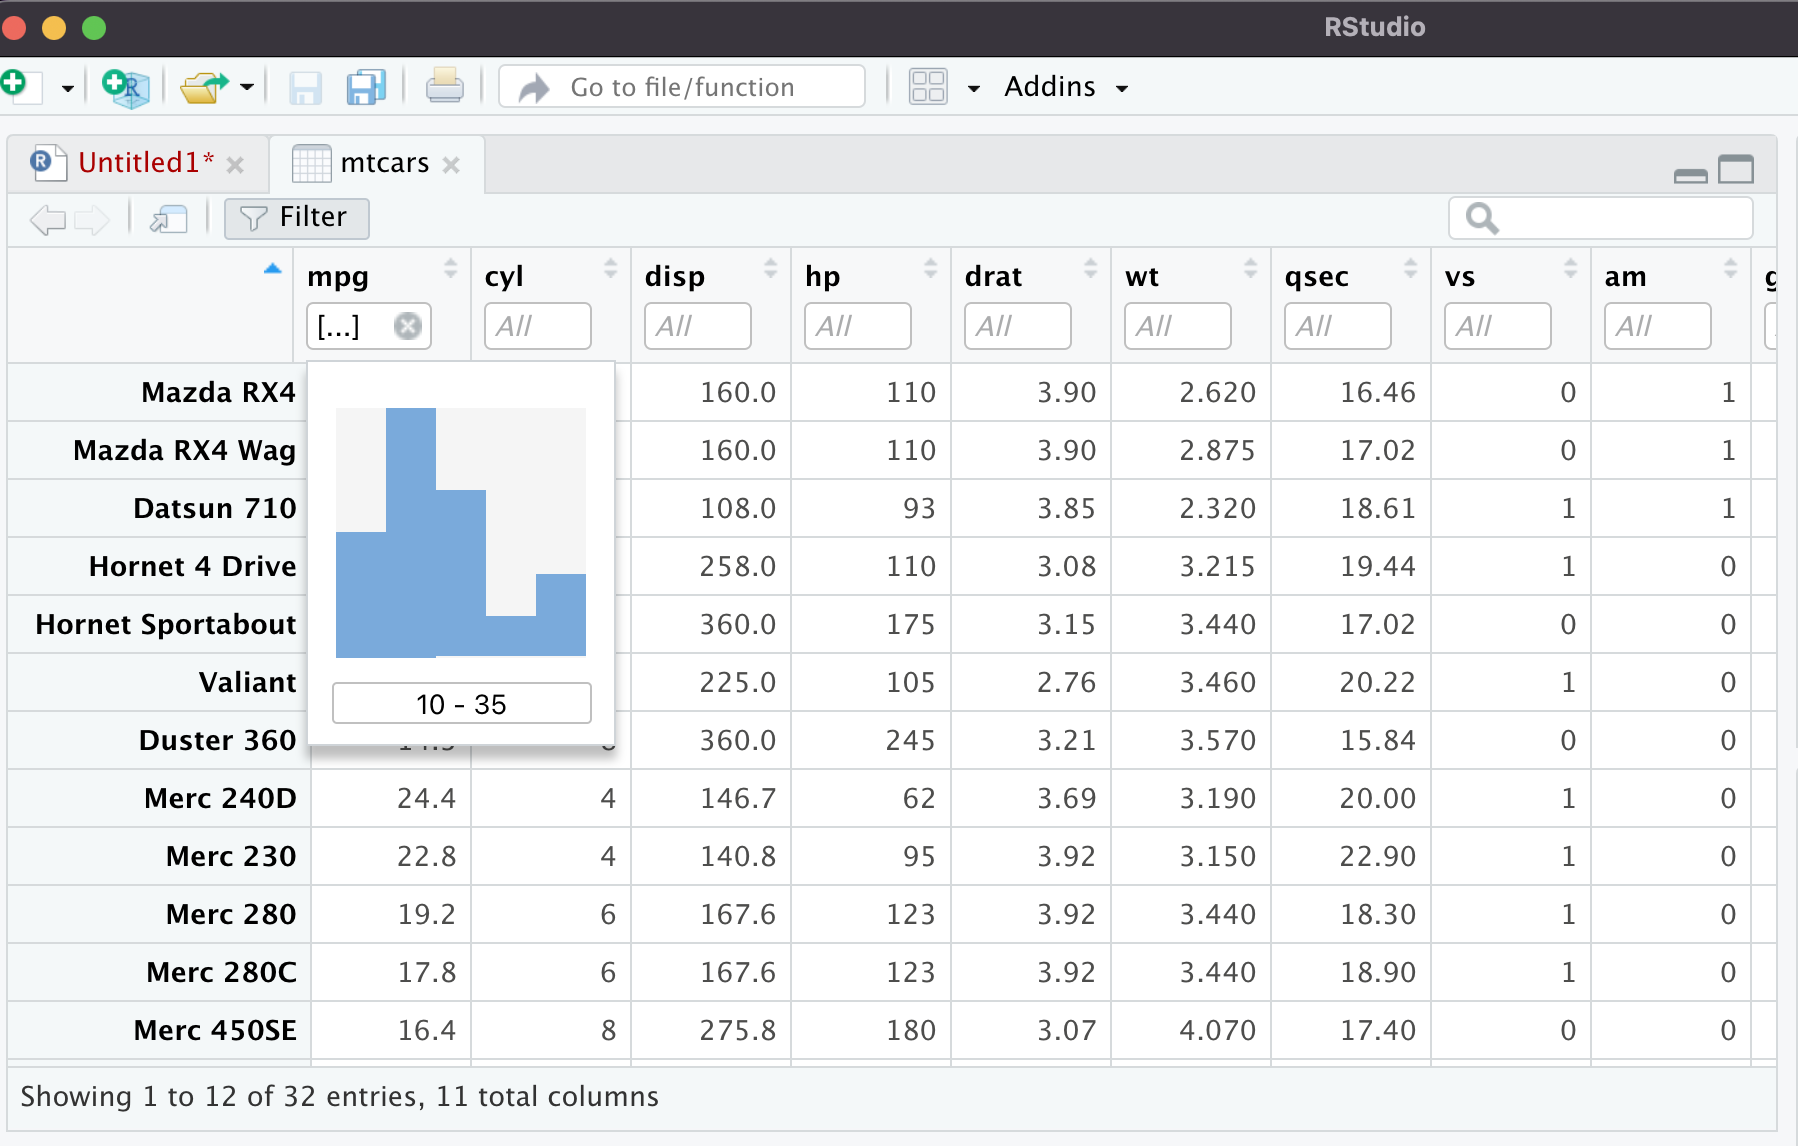This screenshot has height=1146, width=1798.
Task: Close the Untitled1 tab
Action: (x=235, y=164)
